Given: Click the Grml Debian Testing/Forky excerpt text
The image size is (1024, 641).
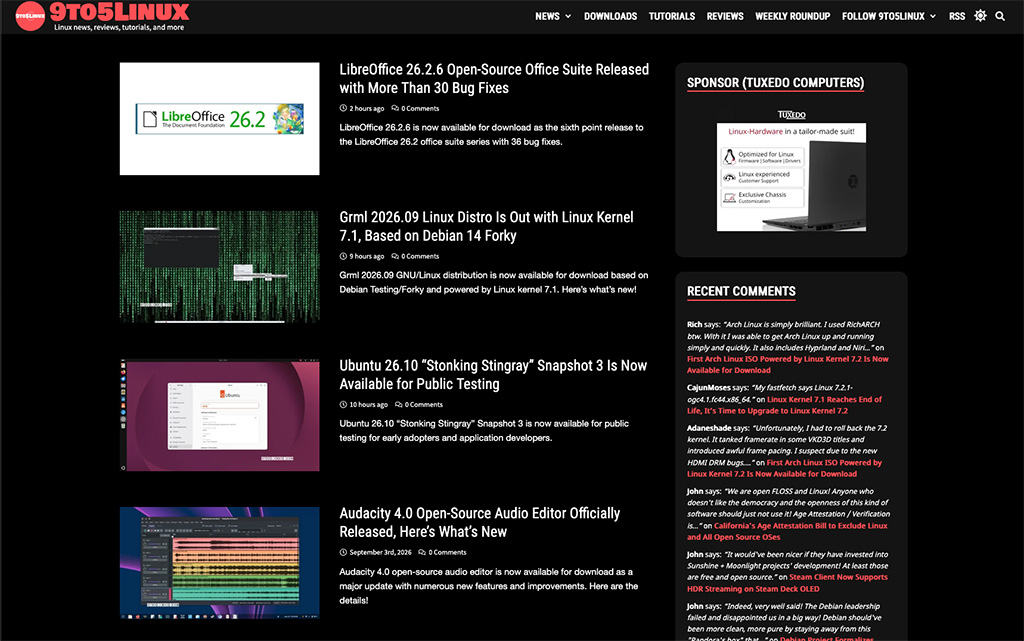Looking at the screenshot, I should click(494, 283).
